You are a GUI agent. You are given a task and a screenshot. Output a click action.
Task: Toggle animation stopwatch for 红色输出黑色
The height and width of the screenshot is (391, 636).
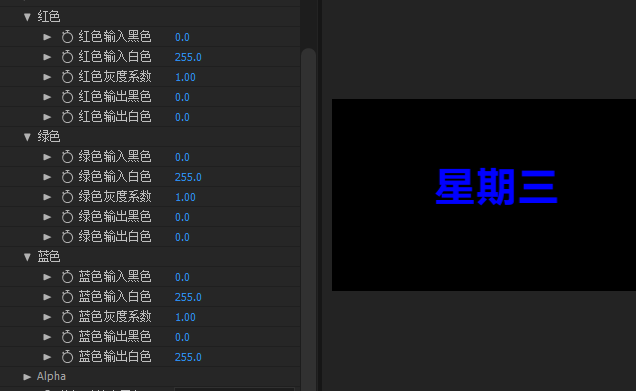pos(67,97)
